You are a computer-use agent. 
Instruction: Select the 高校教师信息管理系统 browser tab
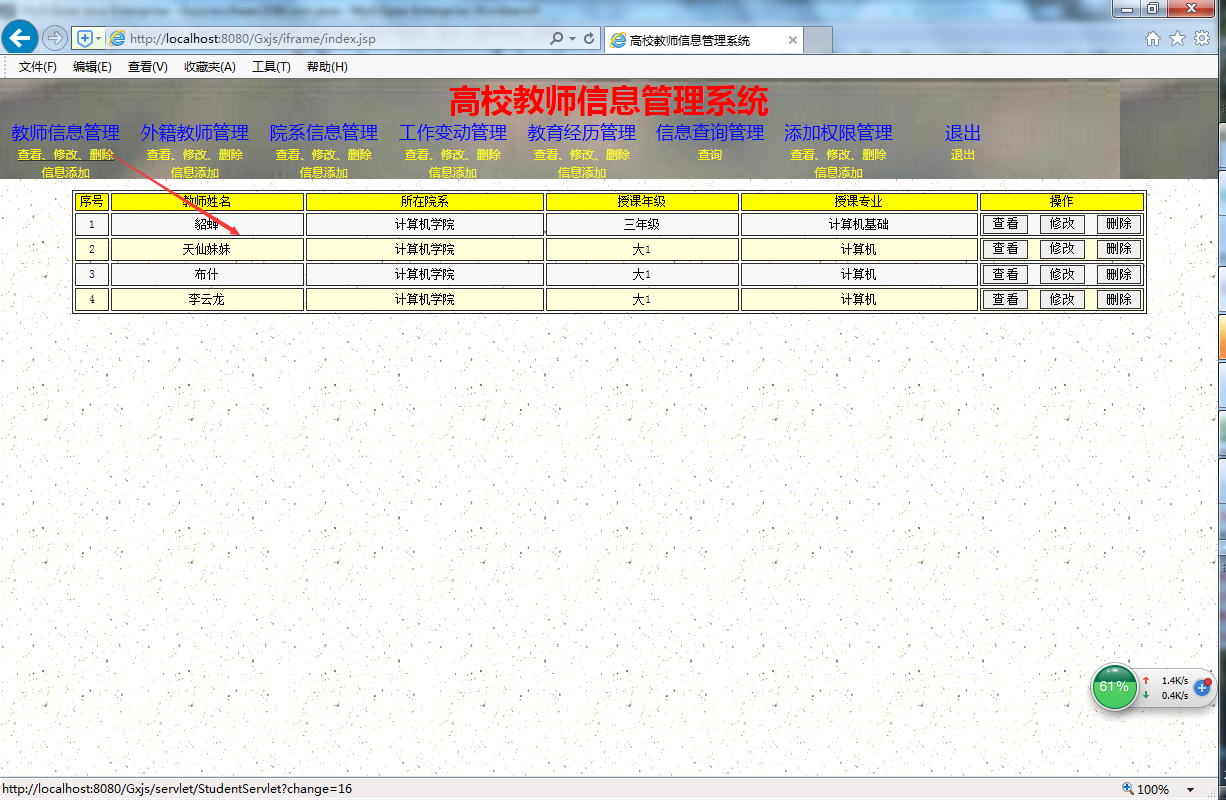(x=704, y=41)
